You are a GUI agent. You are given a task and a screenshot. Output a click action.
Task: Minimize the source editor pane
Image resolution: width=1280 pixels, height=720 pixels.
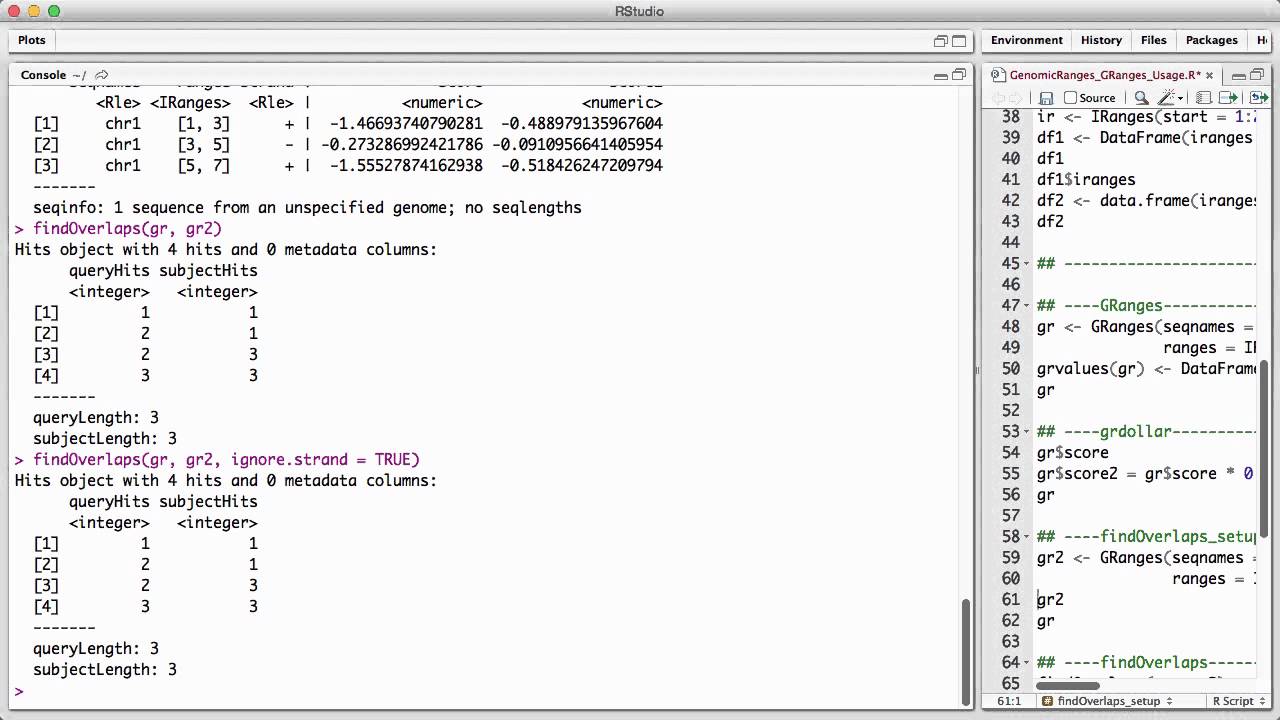1239,75
